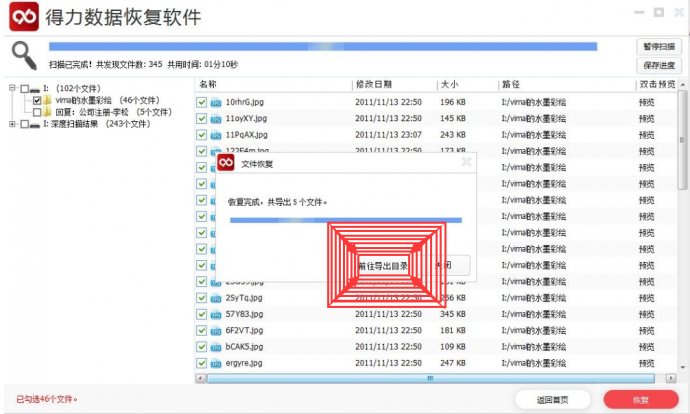Screen dimensions: 690x414
Task: Click the drive icon of I: (102个文件)
Action: click(35, 89)
